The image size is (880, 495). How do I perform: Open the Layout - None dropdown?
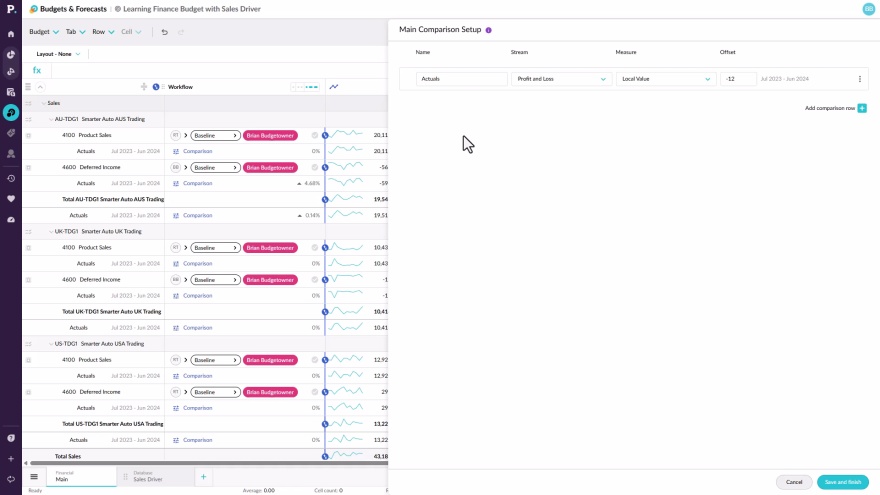click(x=58, y=54)
